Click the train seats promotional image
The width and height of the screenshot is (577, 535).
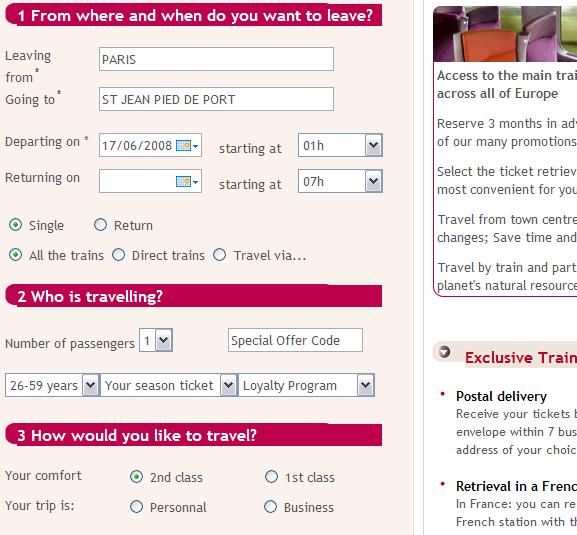[x=505, y=34]
